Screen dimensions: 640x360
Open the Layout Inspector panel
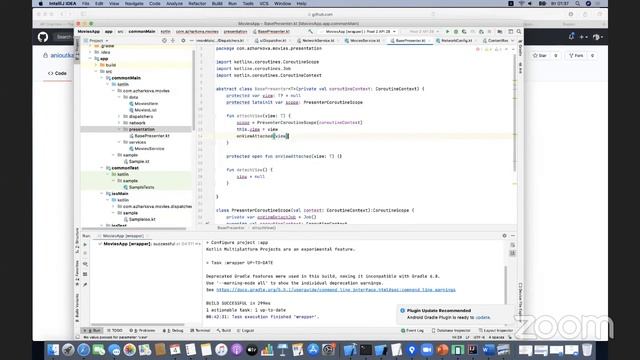pos(496,330)
